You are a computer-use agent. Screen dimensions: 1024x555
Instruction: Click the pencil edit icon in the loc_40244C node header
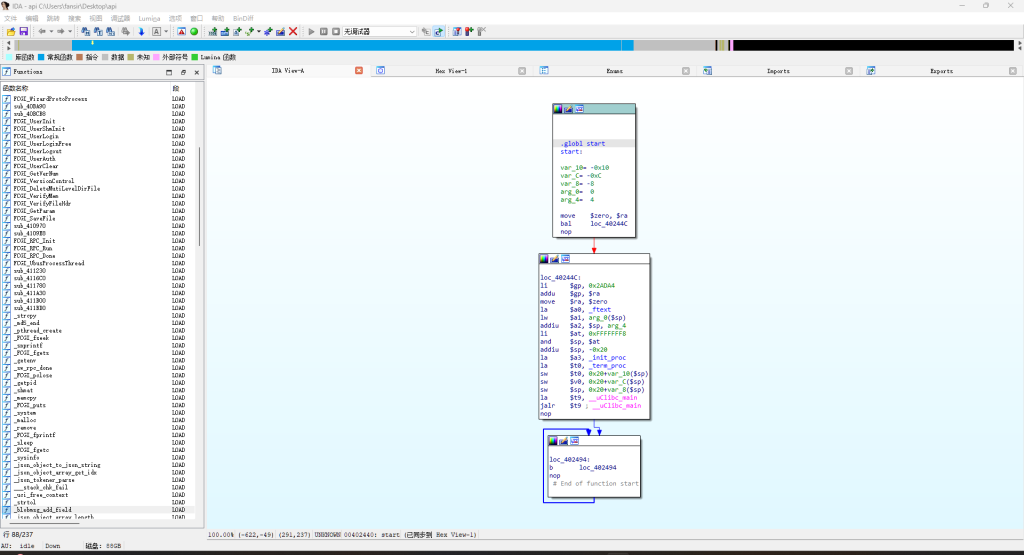click(x=554, y=259)
